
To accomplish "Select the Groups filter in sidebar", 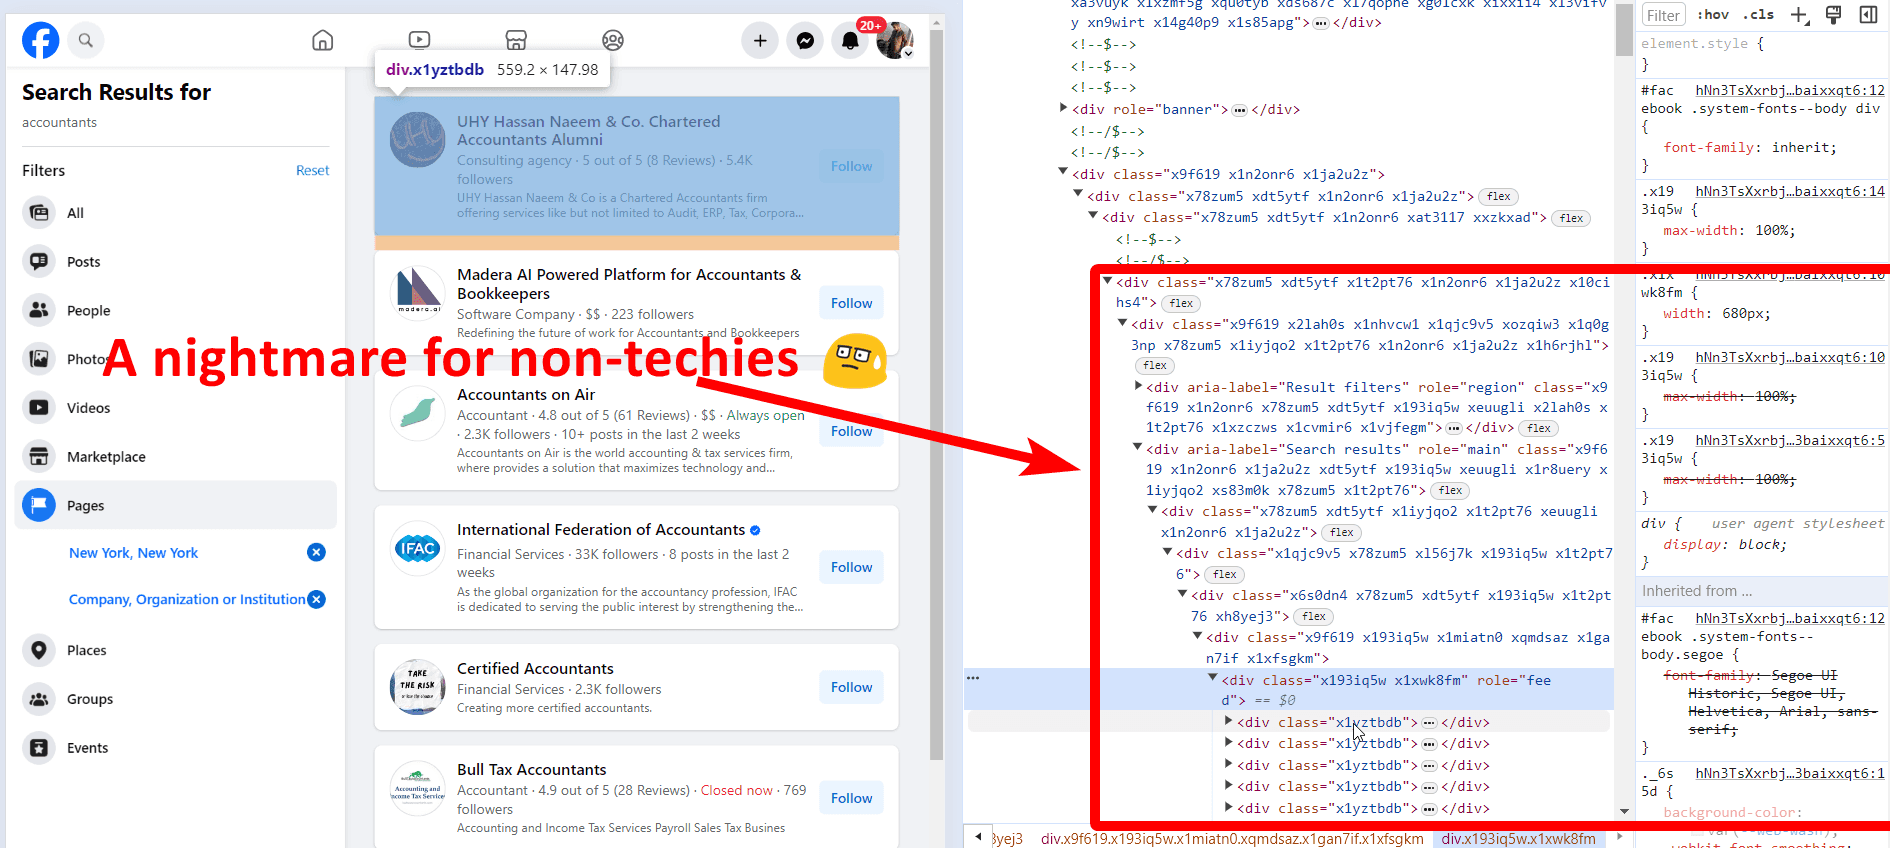I will click(176, 699).
